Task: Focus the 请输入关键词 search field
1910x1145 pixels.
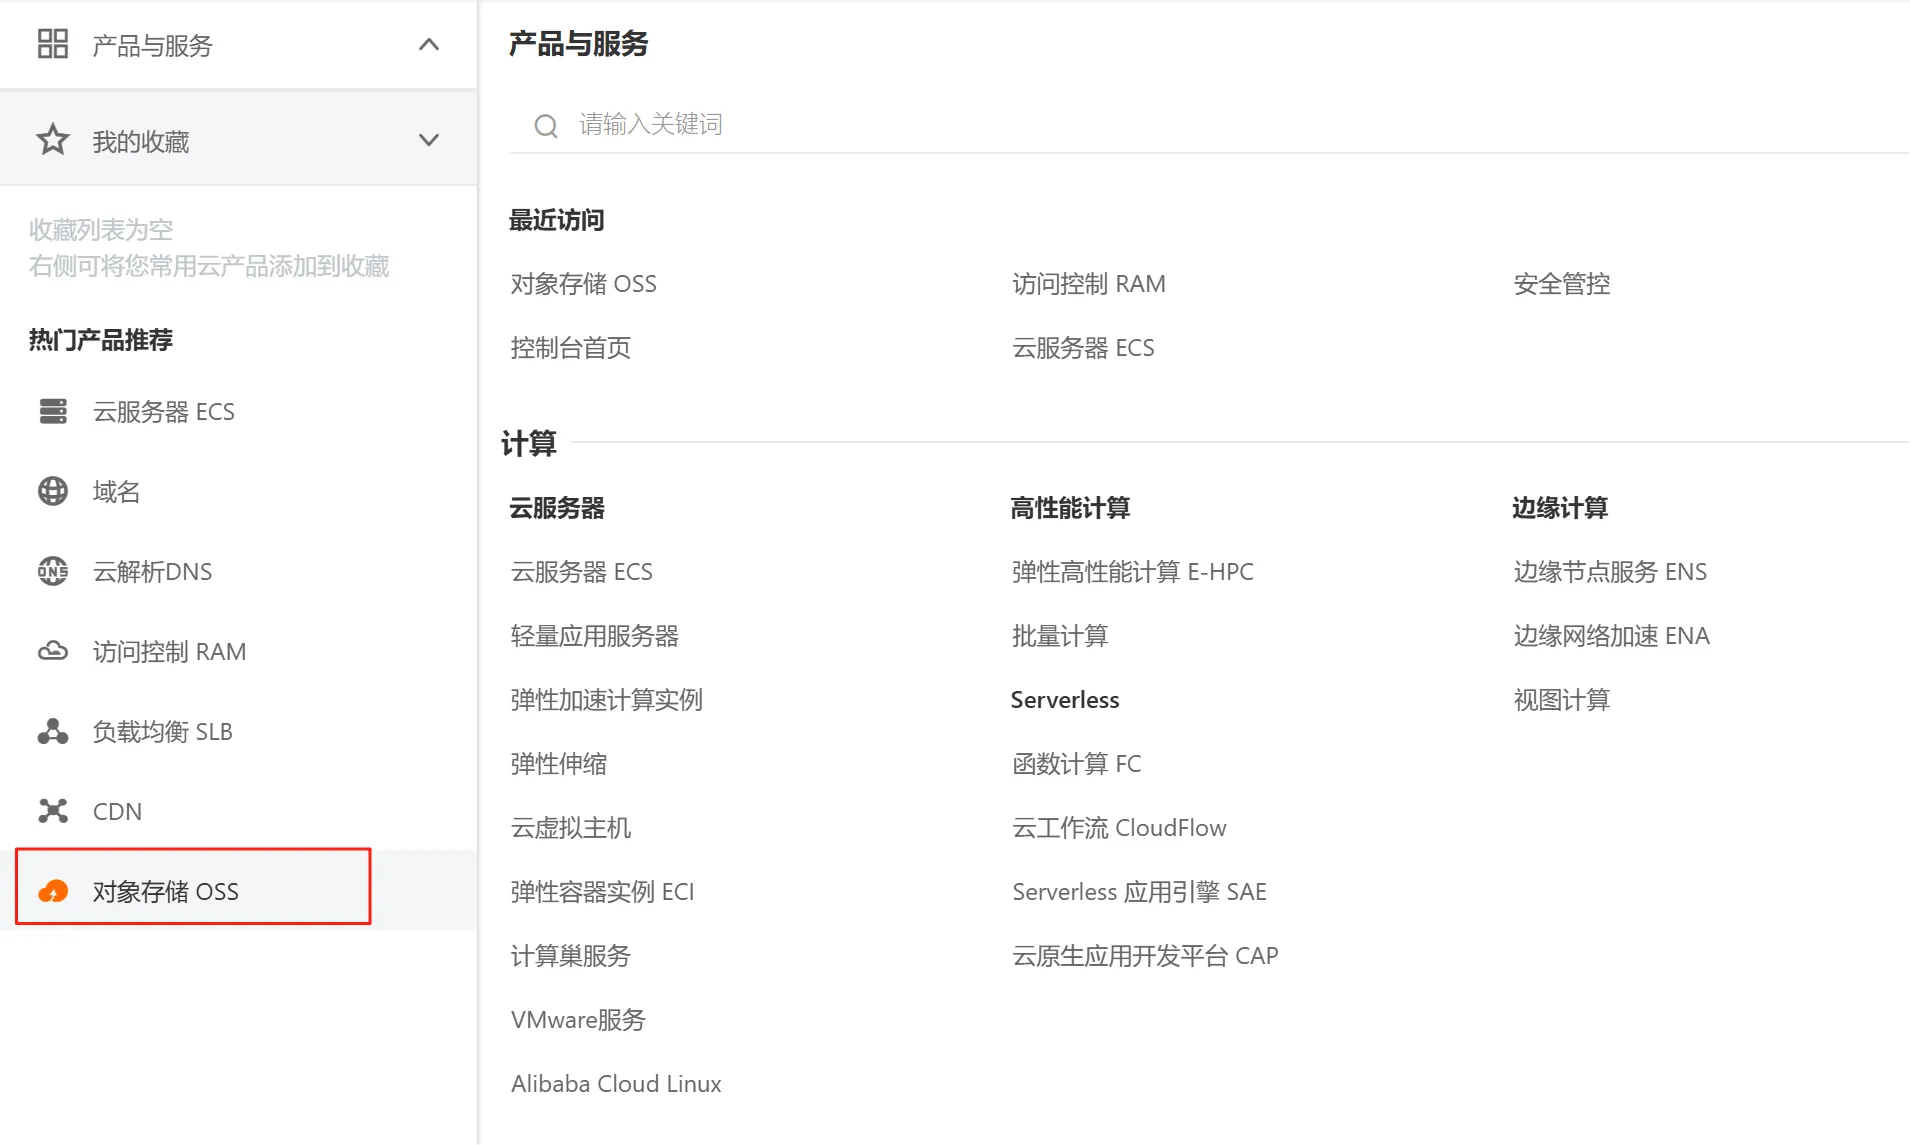Action: (x=1209, y=125)
